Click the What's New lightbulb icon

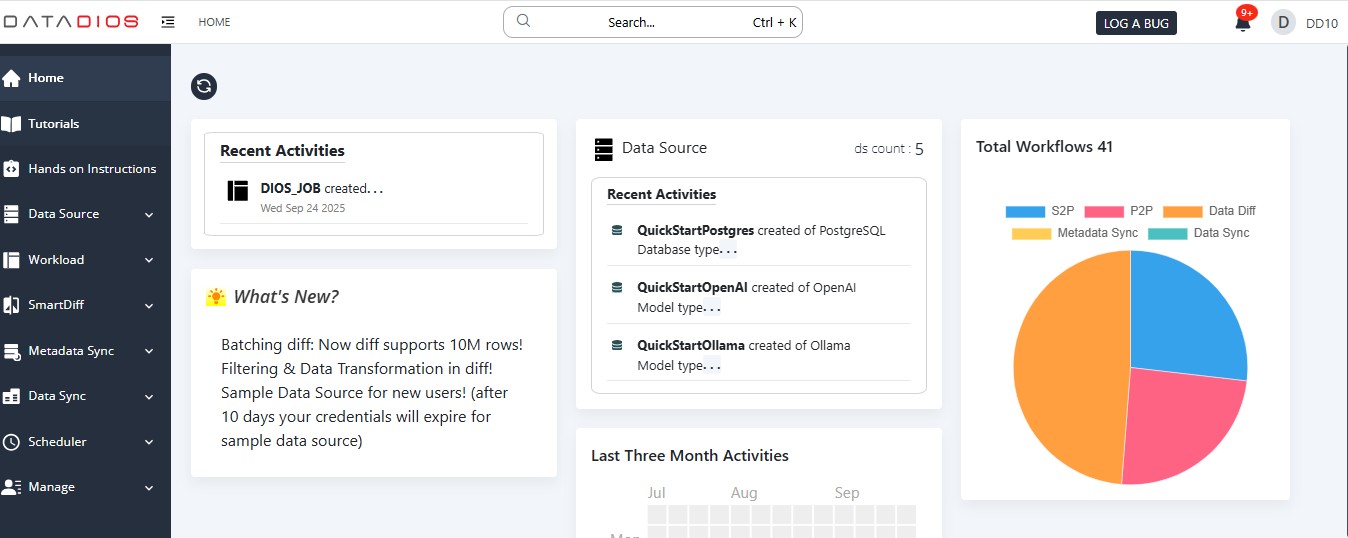(216, 297)
